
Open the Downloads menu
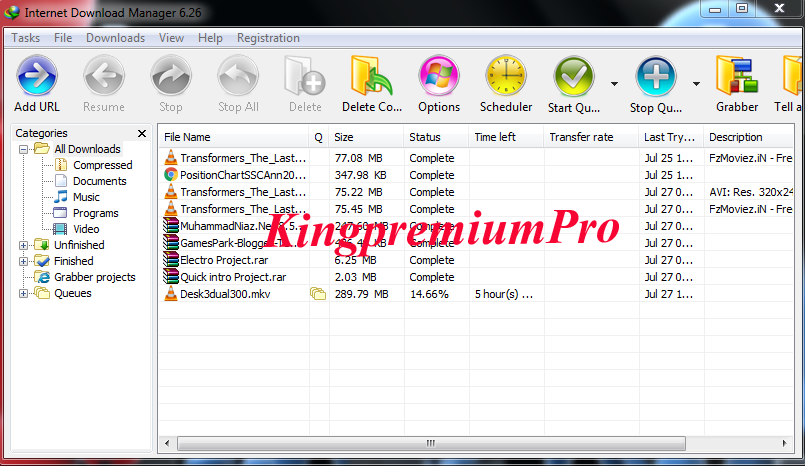tap(116, 38)
